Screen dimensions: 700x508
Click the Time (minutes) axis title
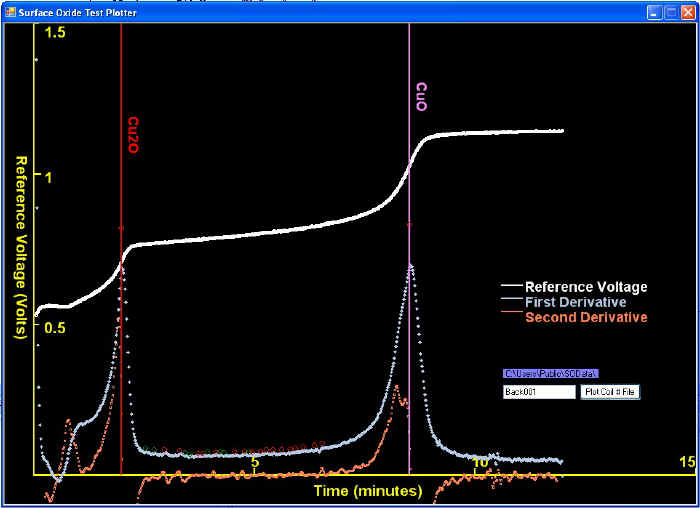click(367, 491)
